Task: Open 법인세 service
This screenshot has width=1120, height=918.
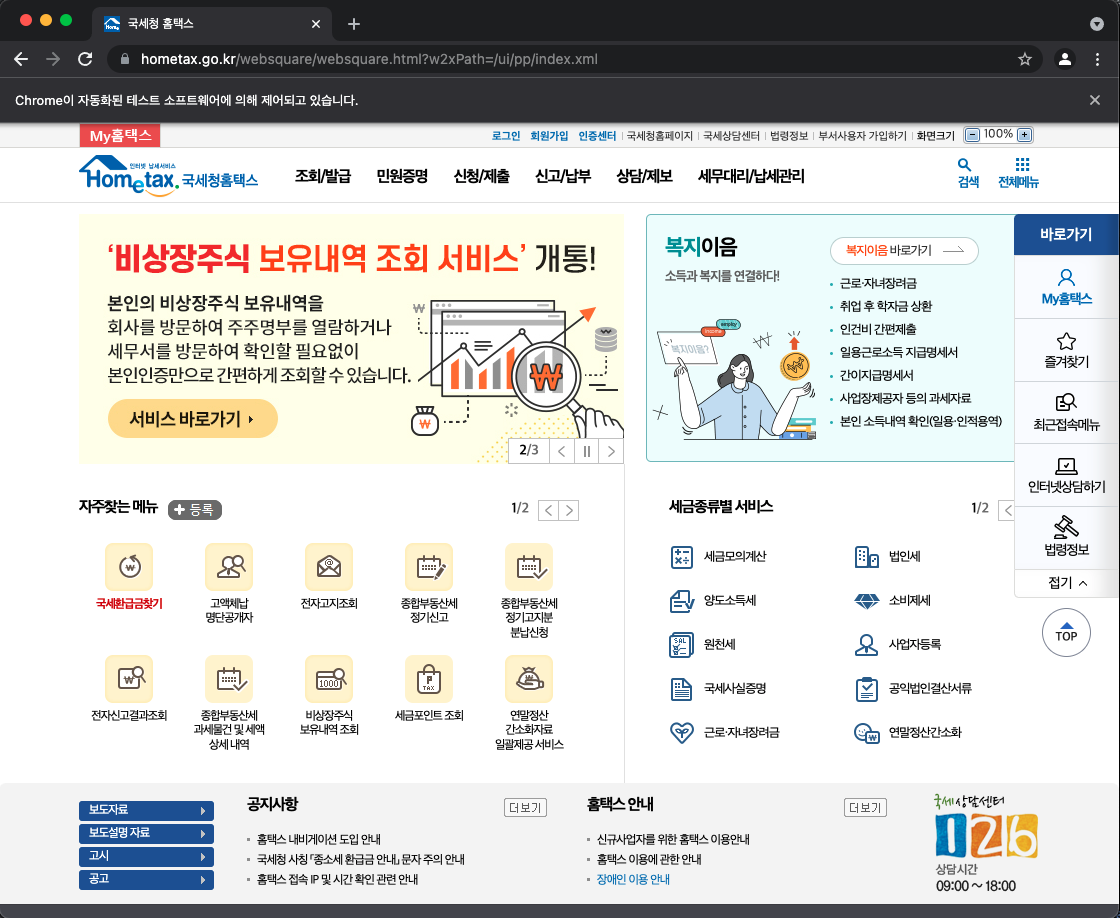Action: point(887,557)
